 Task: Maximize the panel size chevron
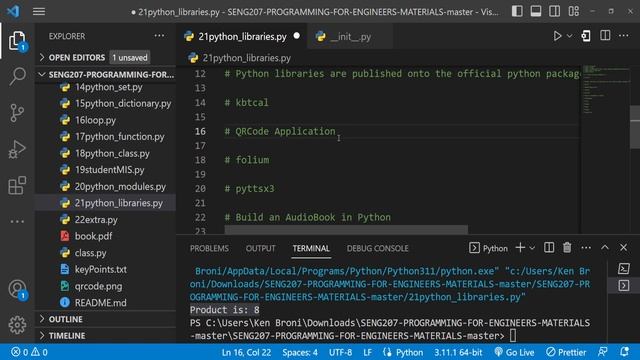click(x=605, y=248)
